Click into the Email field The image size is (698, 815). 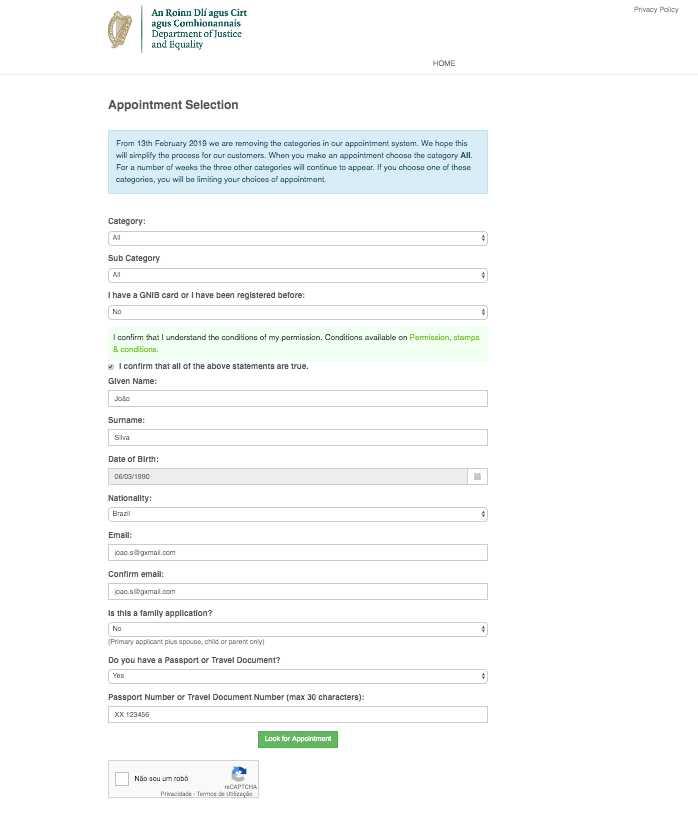click(297, 552)
